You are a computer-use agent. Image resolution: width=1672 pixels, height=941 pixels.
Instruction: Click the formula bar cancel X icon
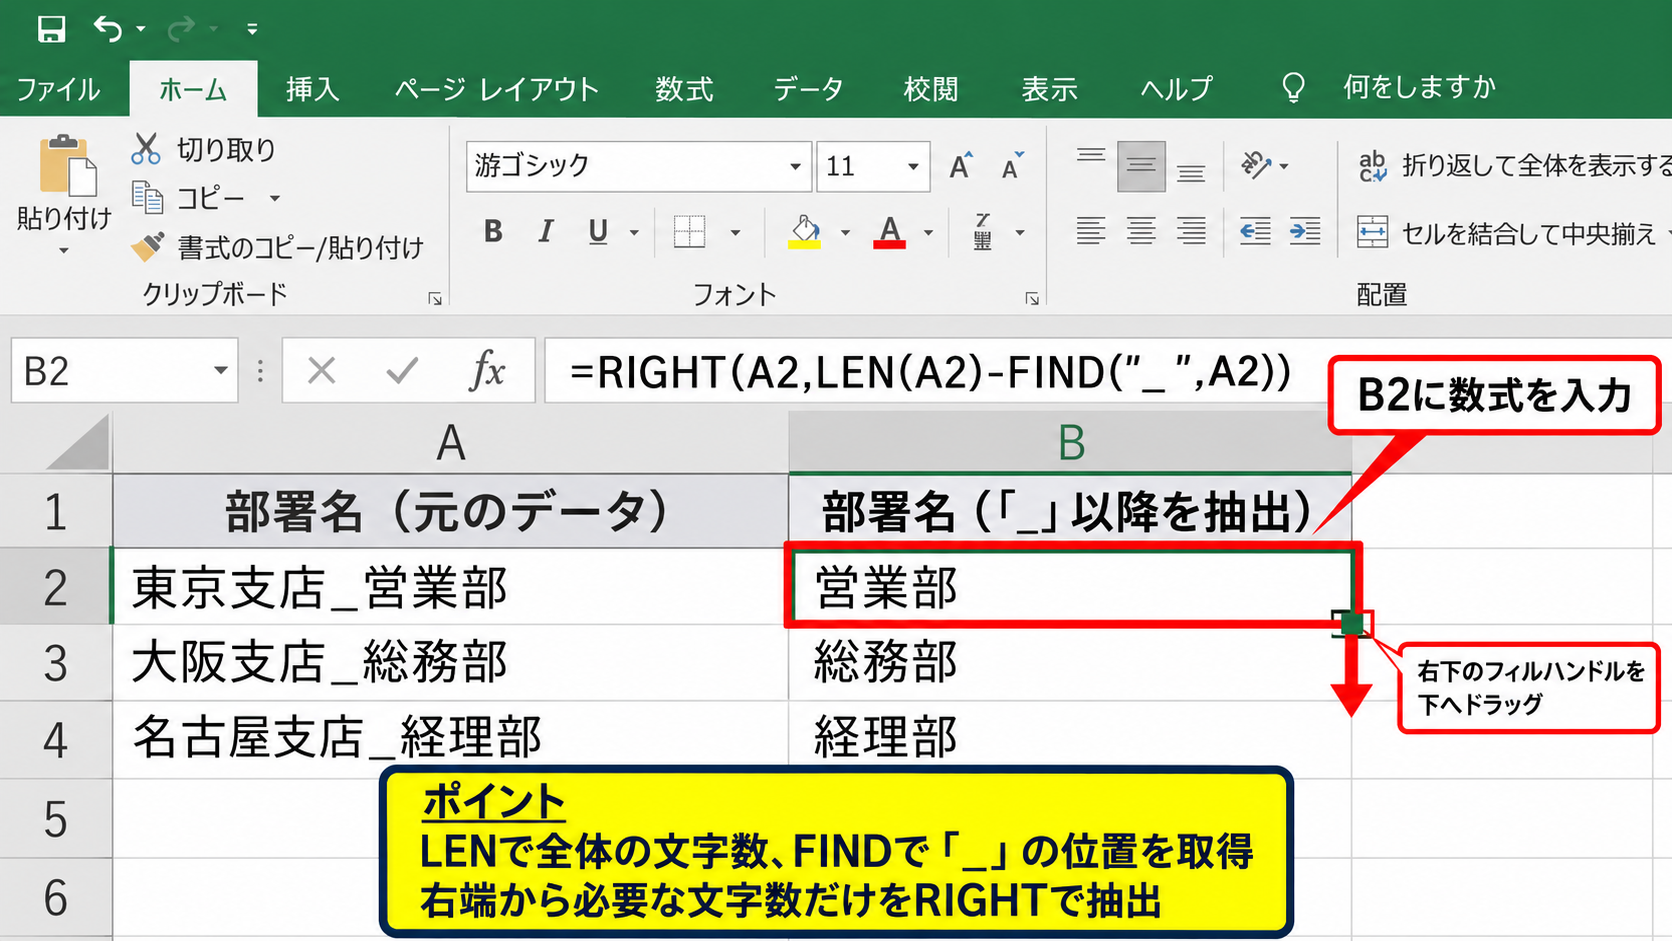coord(321,371)
